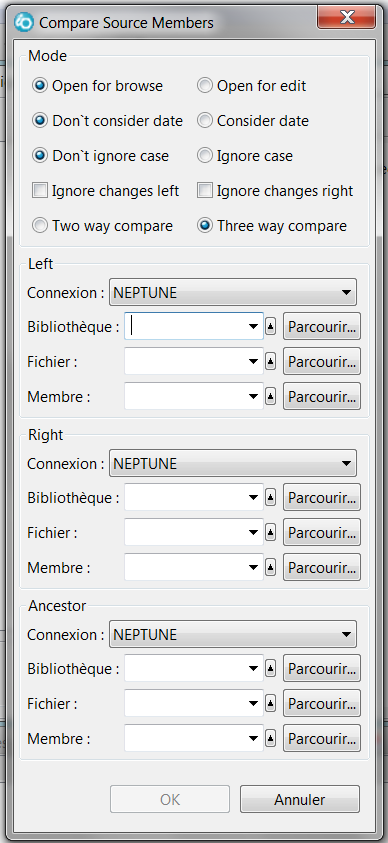Select the Consider date option
This screenshot has width=388, height=843.
[x=253, y=121]
